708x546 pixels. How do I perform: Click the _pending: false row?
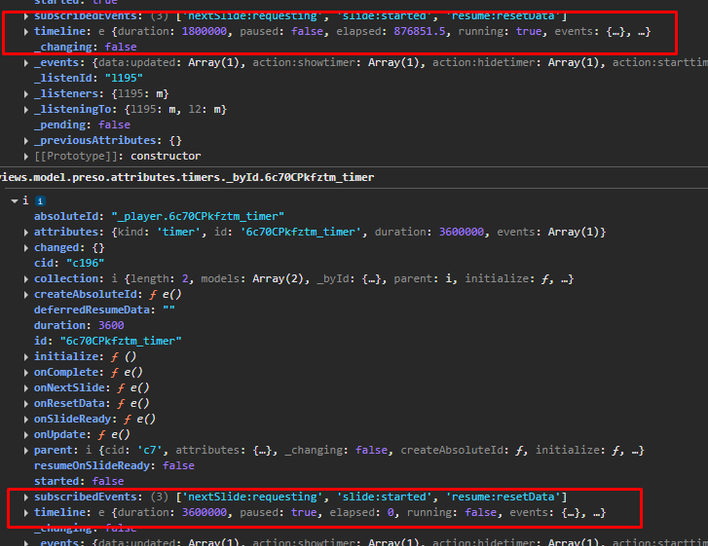pos(82,125)
